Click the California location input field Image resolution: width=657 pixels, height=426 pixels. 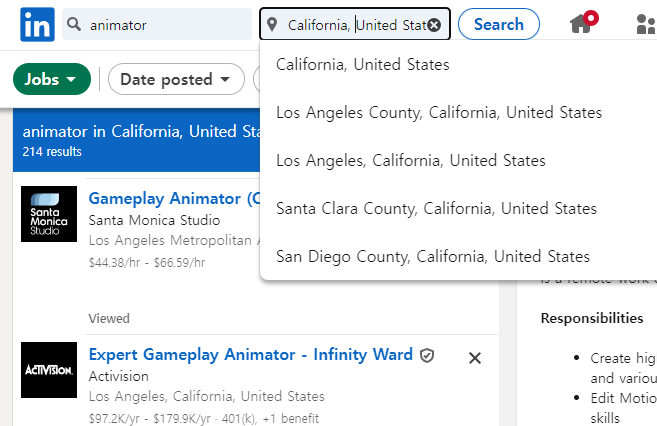(355, 24)
